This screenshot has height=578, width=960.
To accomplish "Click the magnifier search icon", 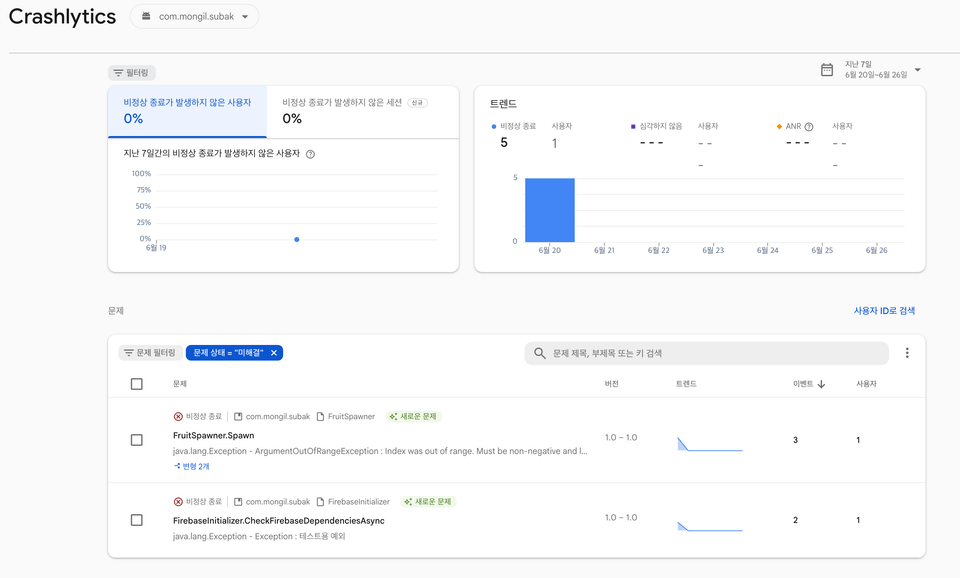I will [x=539, y=353].
